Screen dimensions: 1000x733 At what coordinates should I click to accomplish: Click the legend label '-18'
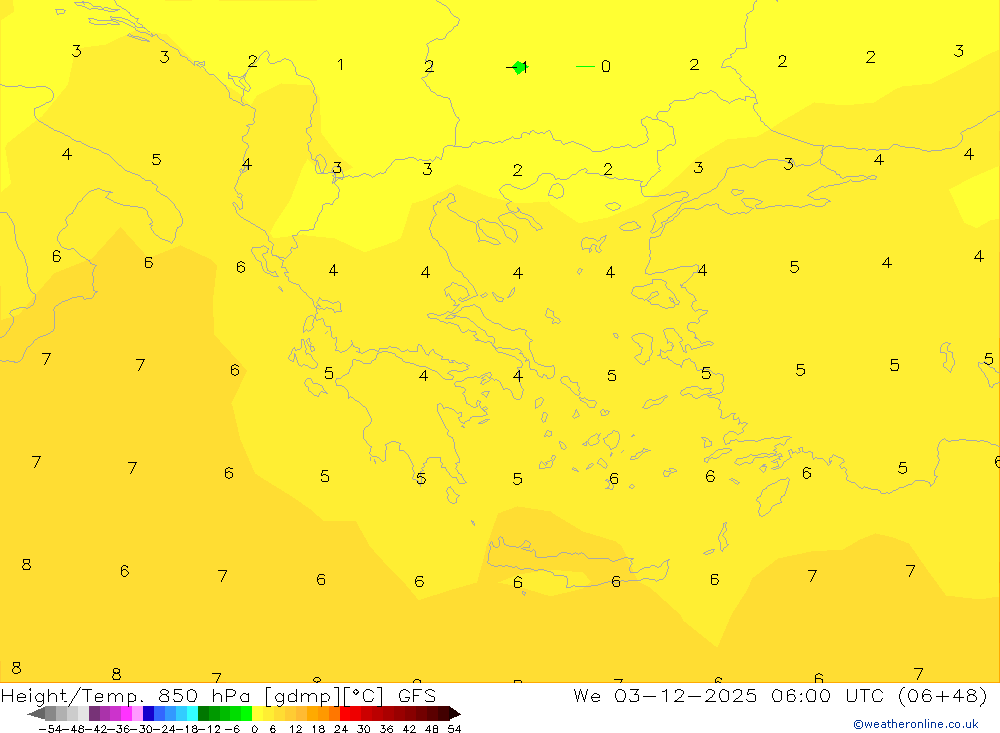click(x=187, y=729)
